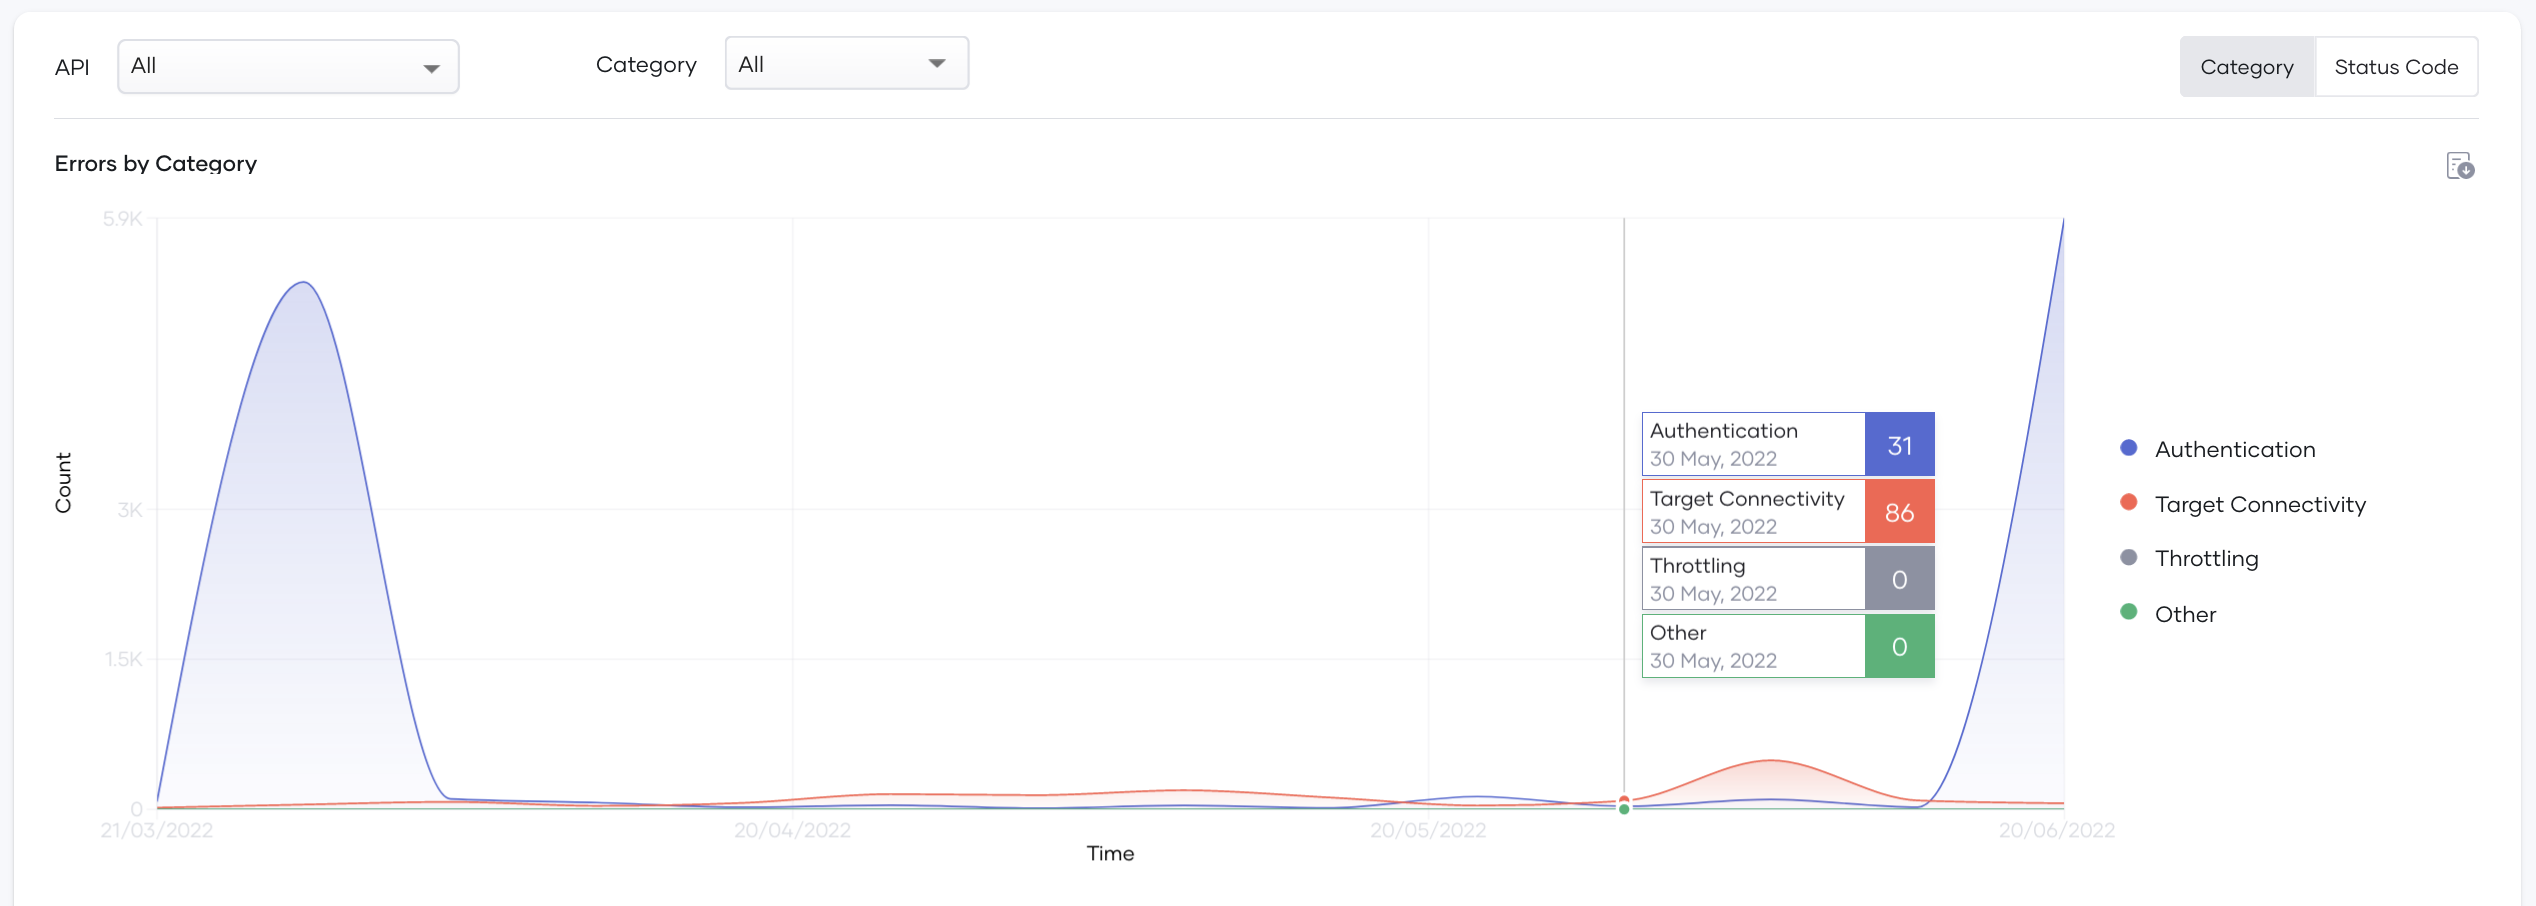Click the blue Authentication legend dot
The width and height of the screenshot is (2536, 906).
point(2129,448)
